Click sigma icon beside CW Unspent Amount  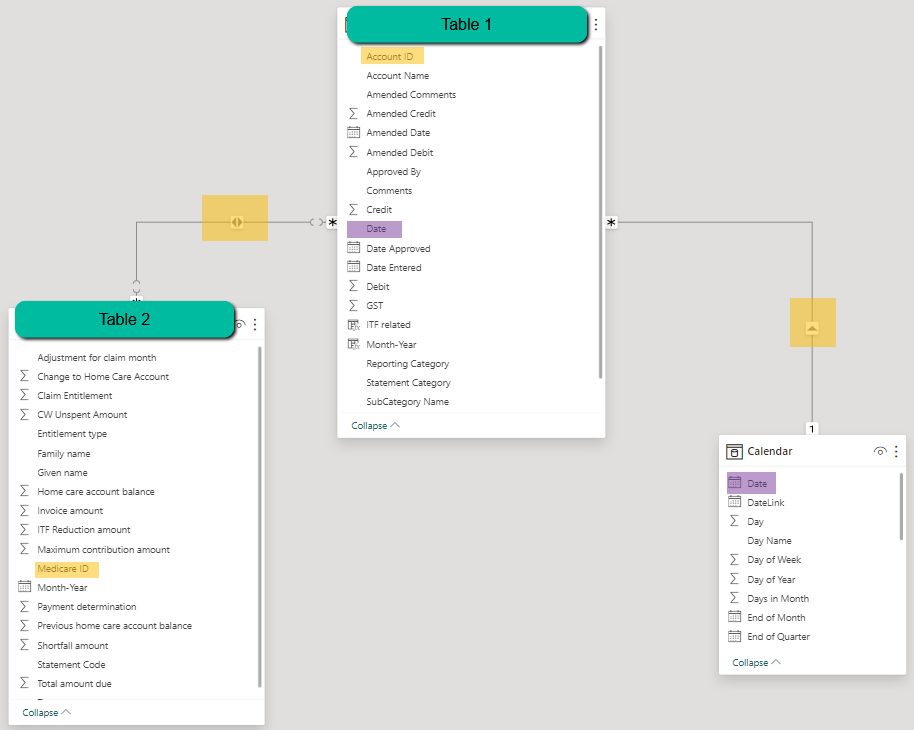pos(24,415)
